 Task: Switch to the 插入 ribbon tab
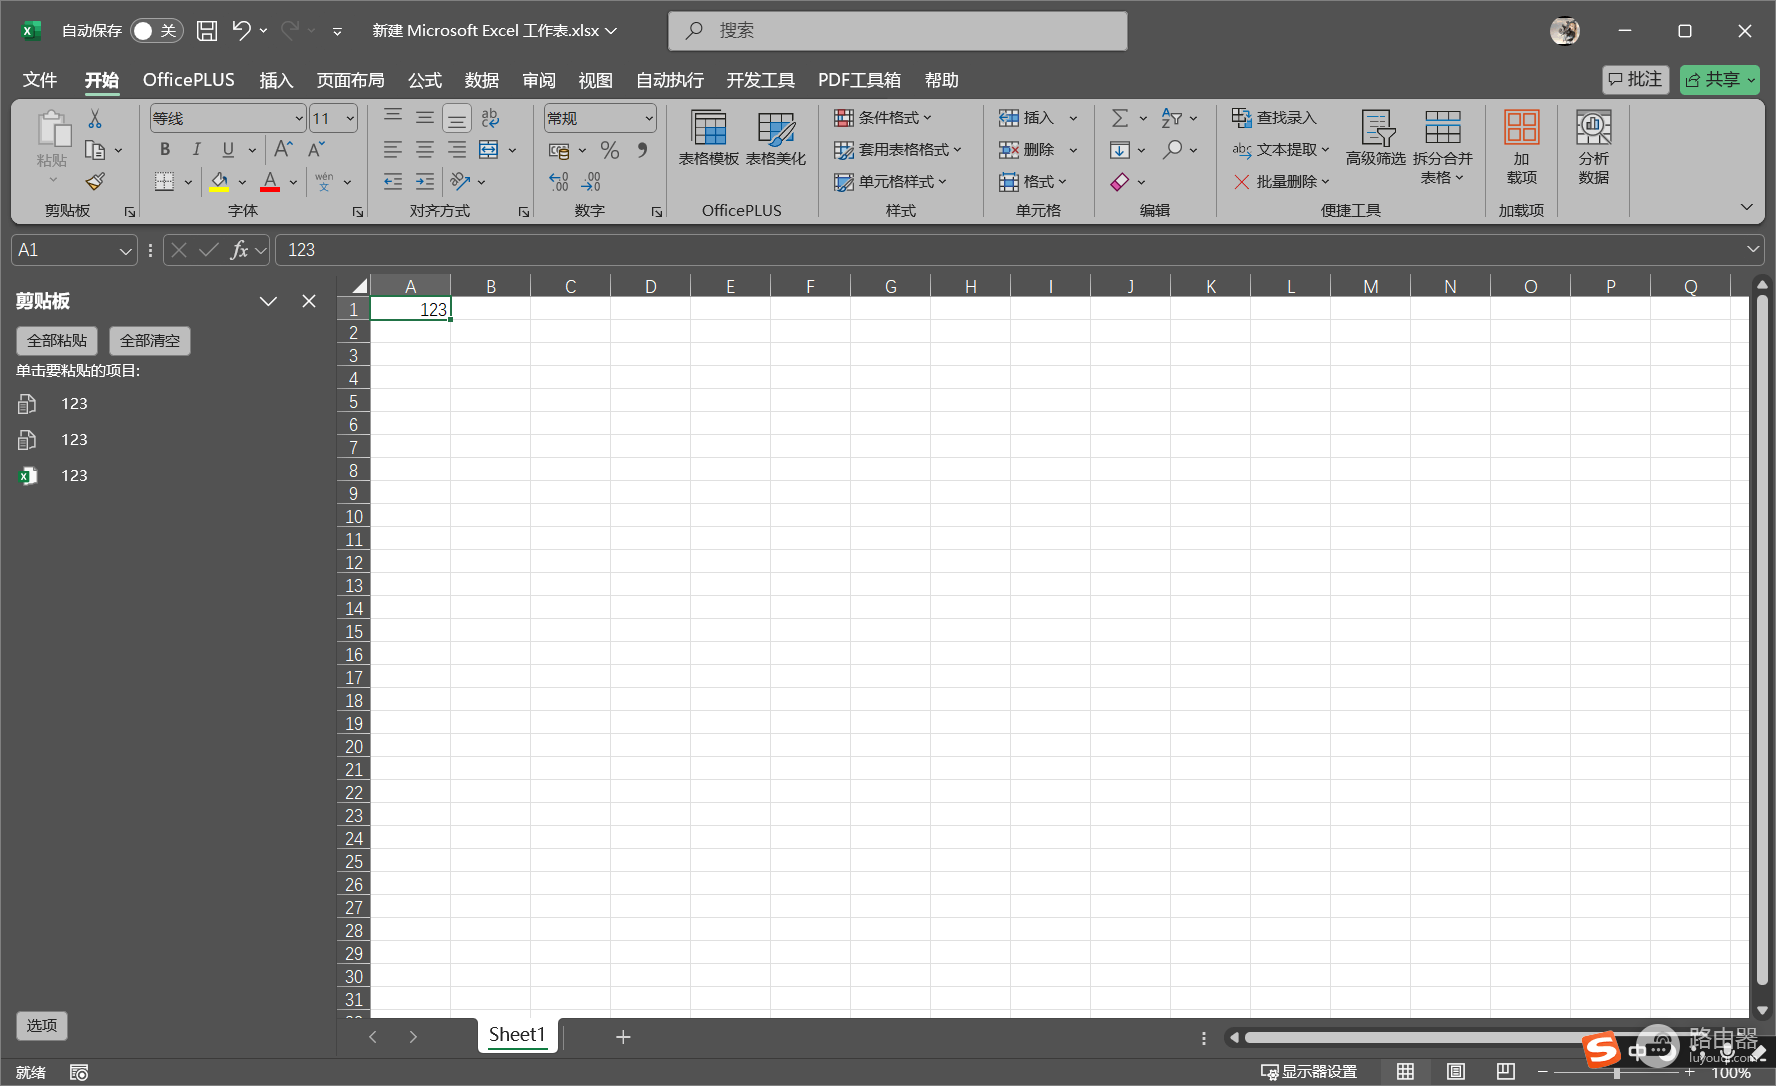(x=276, y=80)
